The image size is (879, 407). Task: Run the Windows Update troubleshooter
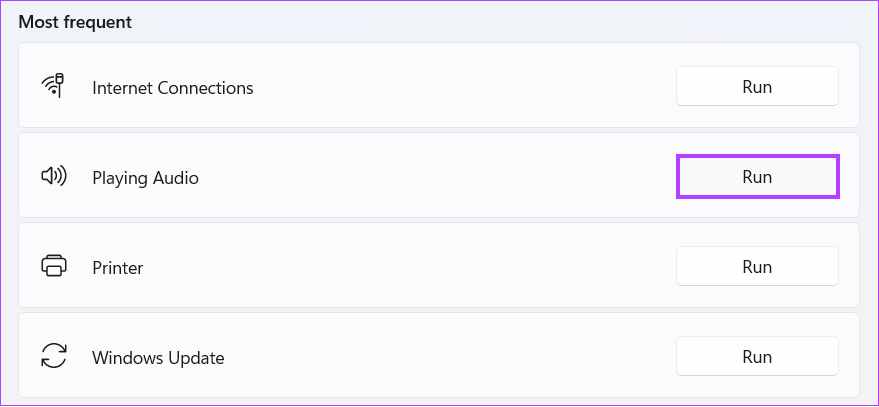pos(757,356)
